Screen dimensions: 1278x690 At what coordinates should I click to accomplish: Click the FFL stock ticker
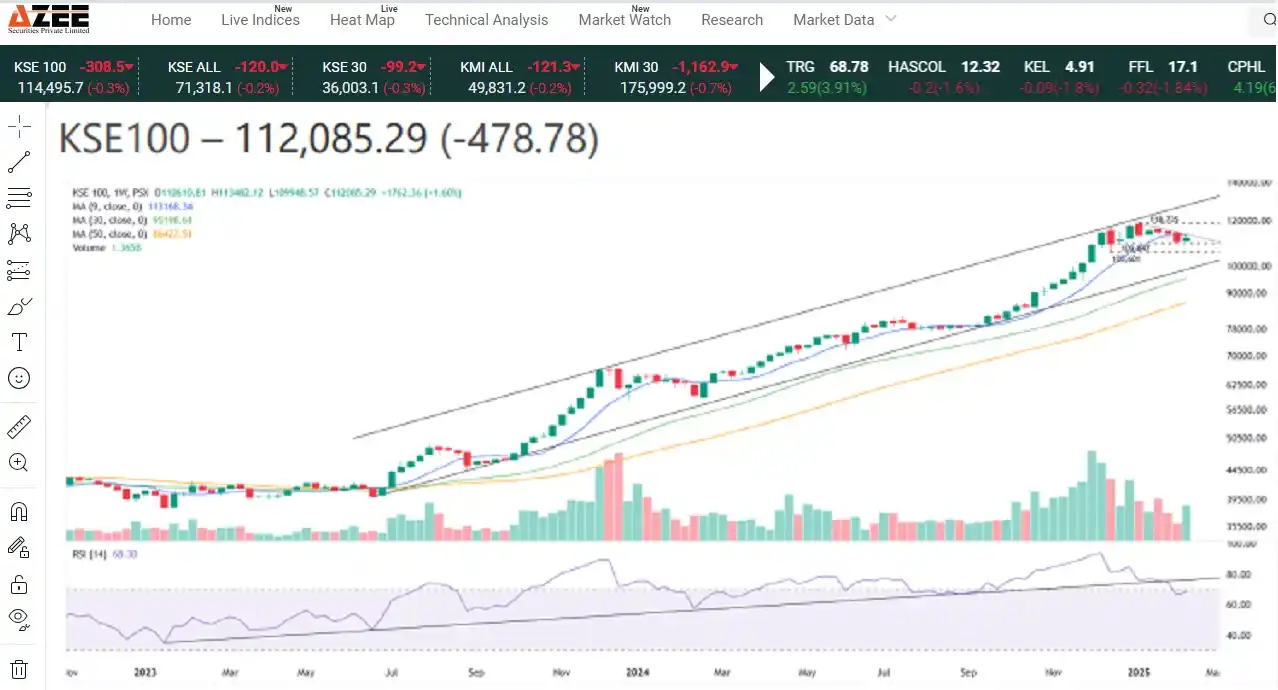pos(1163,77)
